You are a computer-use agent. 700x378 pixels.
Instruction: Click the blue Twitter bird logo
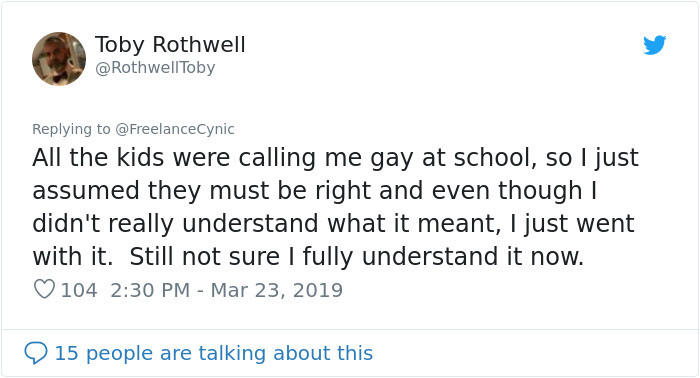coord(654,45)
